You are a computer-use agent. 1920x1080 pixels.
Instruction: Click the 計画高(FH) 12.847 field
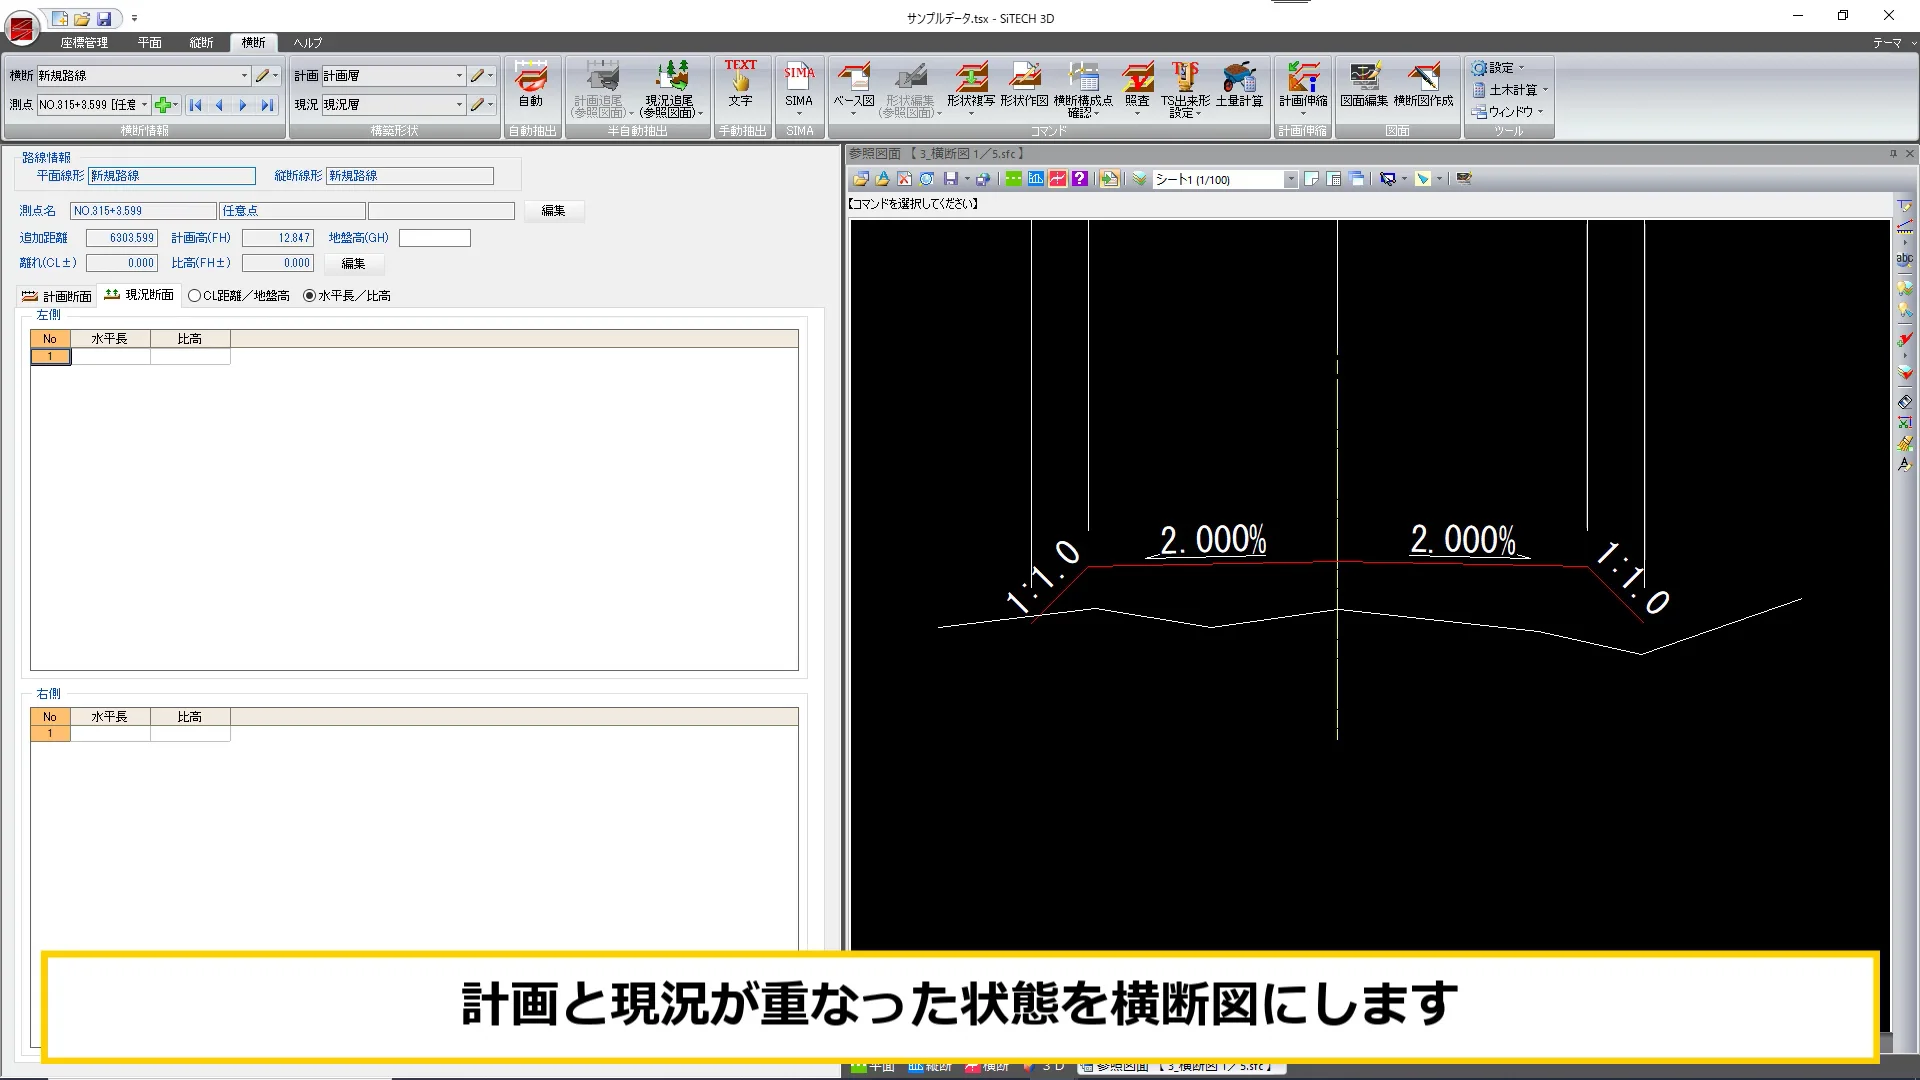point(278,238)
